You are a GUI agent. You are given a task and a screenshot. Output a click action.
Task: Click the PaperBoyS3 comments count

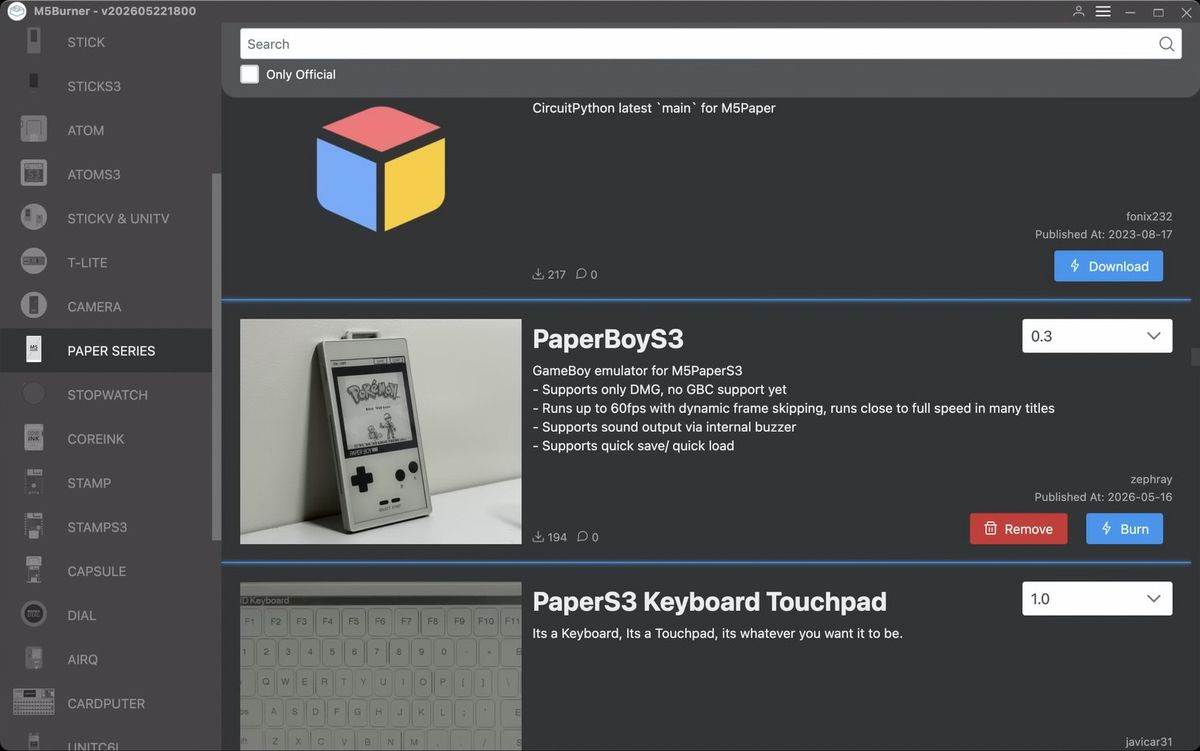587,537
